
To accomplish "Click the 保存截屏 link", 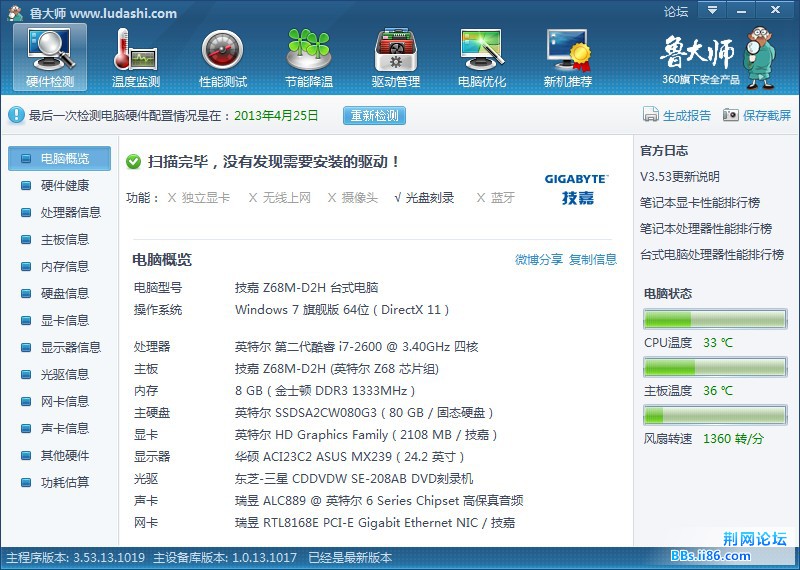I will point(767,115).
